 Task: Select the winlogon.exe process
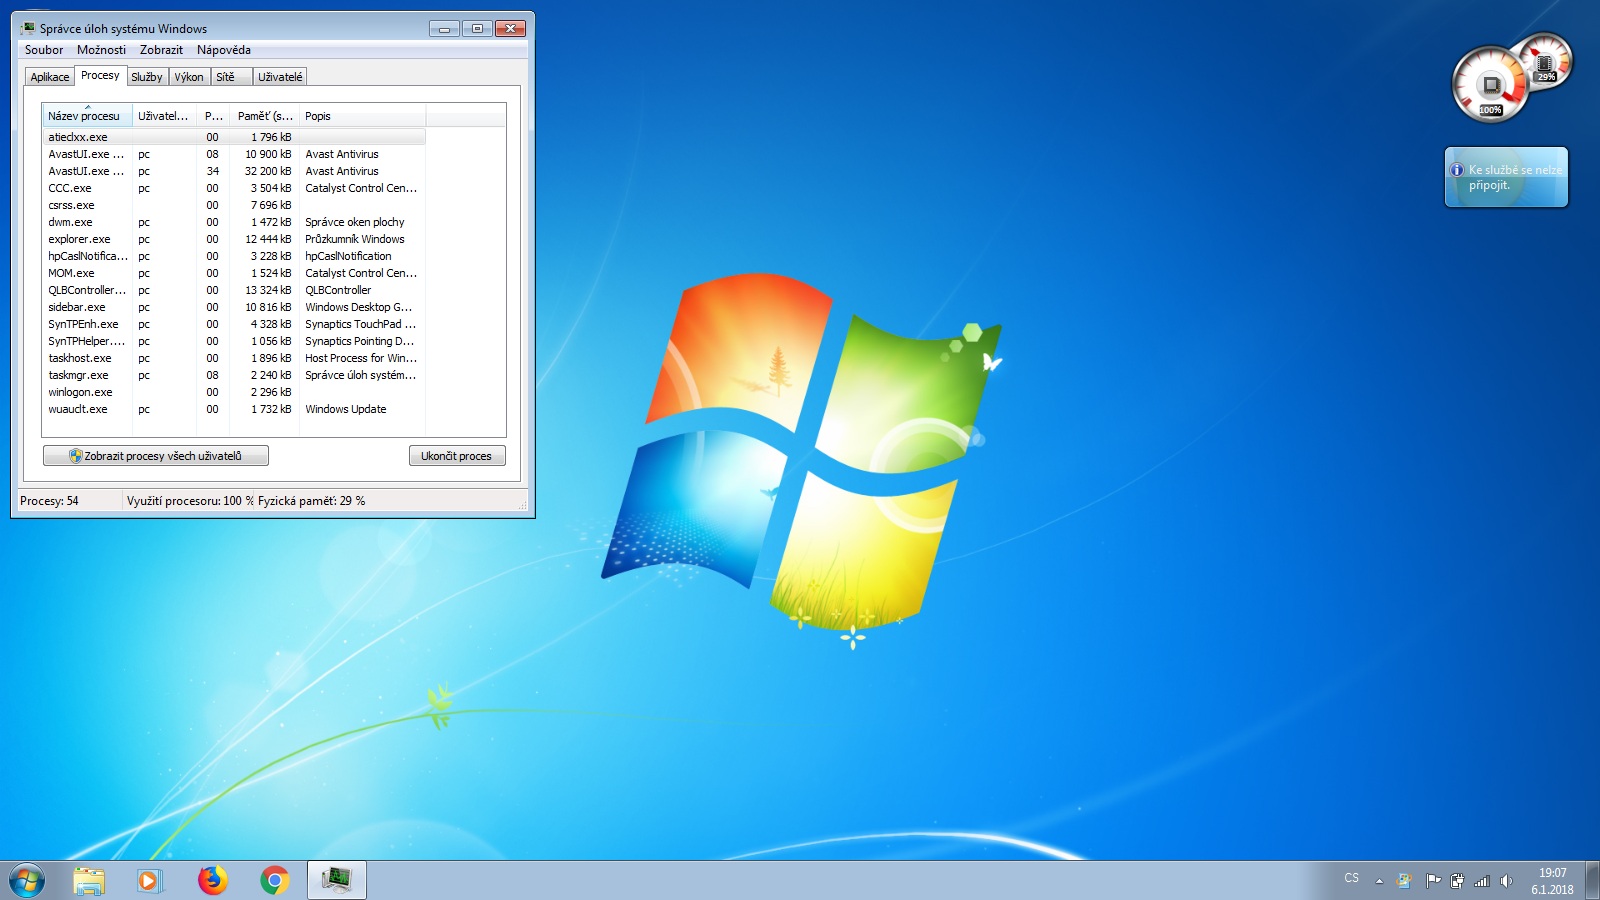click(234, 392)
